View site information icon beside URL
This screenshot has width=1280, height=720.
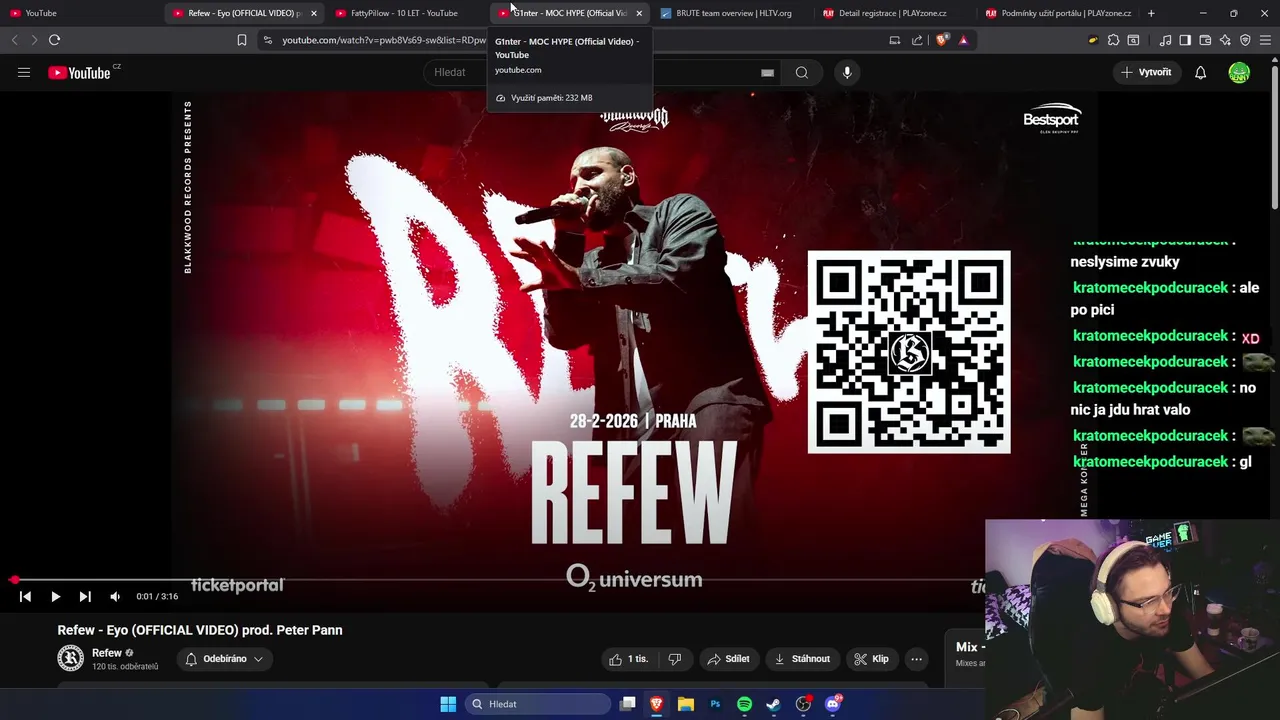267,40
